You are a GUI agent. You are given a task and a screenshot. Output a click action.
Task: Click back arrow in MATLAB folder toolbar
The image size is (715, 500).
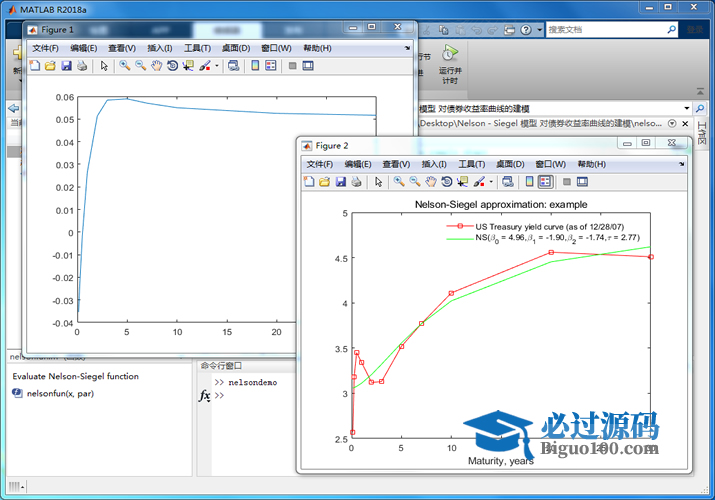pyautogui.click(x=14, y=108)
